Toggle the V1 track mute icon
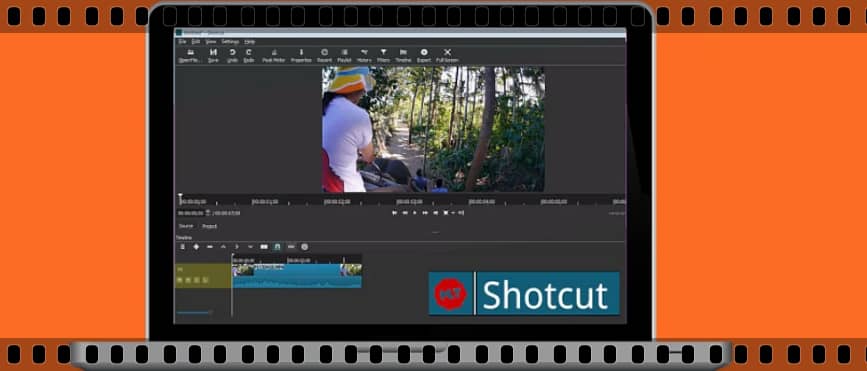867x371 pixels. pos(180,280)
